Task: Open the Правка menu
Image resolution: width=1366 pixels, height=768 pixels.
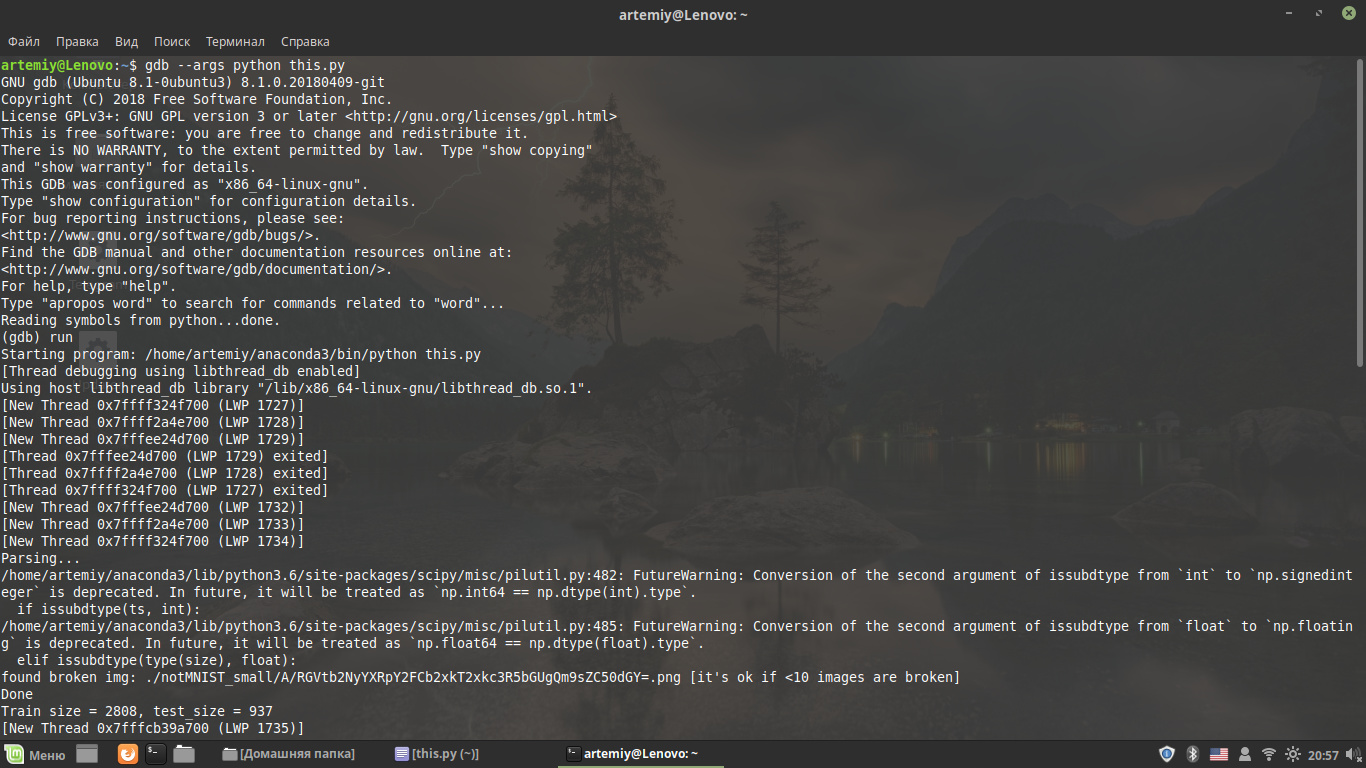Action: [77, 42]
